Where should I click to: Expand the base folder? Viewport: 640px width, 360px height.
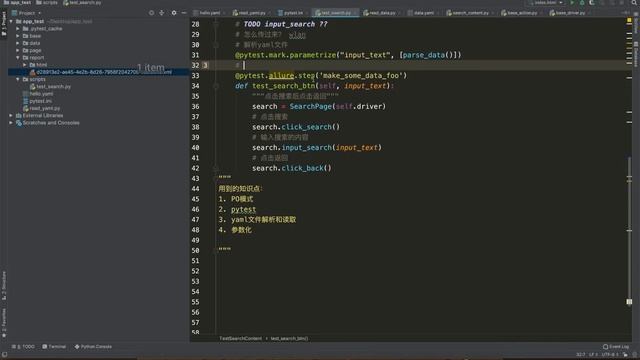[x=18, y=36]
